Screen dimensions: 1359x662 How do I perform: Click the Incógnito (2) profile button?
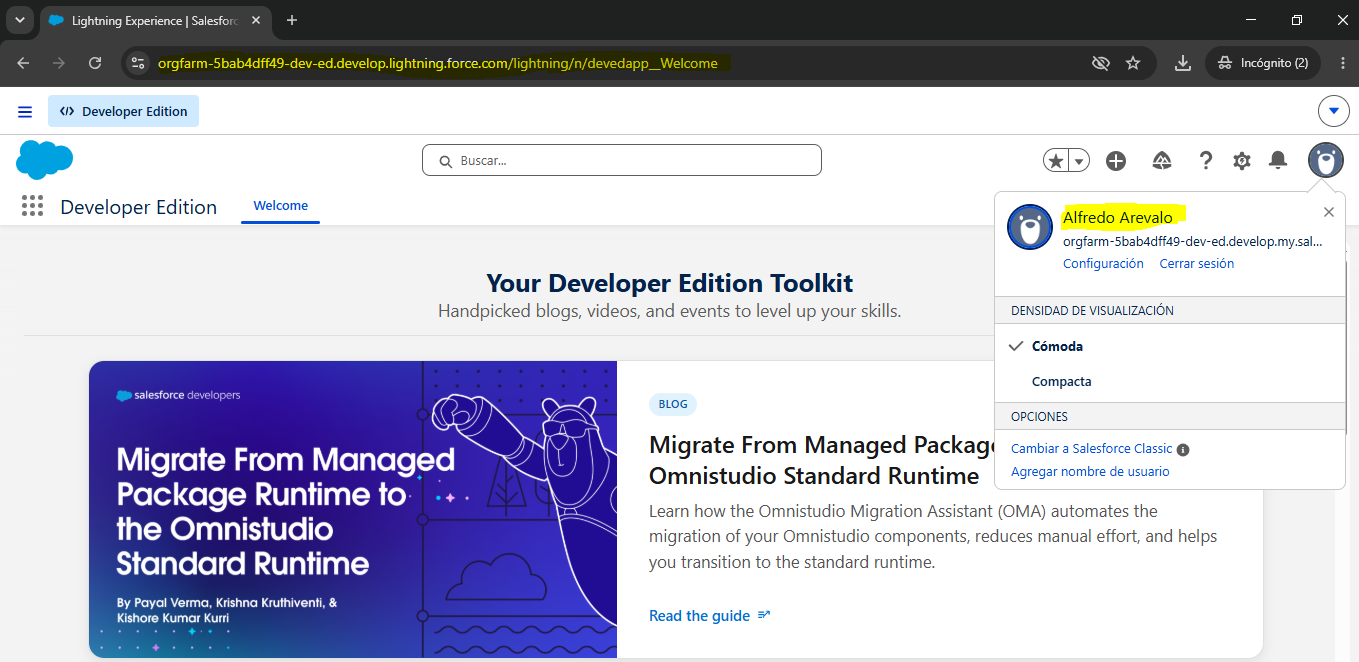[1263, 63]
